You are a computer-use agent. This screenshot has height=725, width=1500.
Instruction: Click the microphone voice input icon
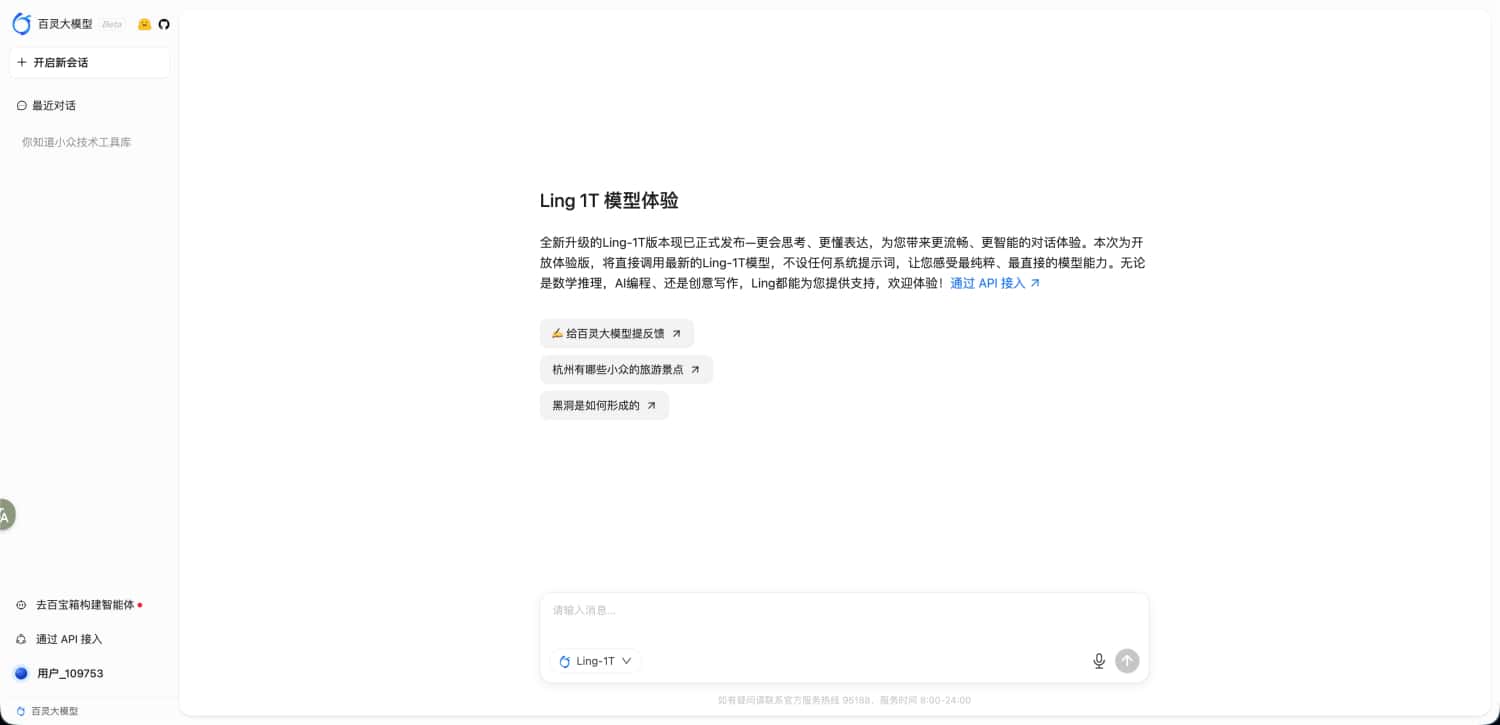[x=1099, y=661]
